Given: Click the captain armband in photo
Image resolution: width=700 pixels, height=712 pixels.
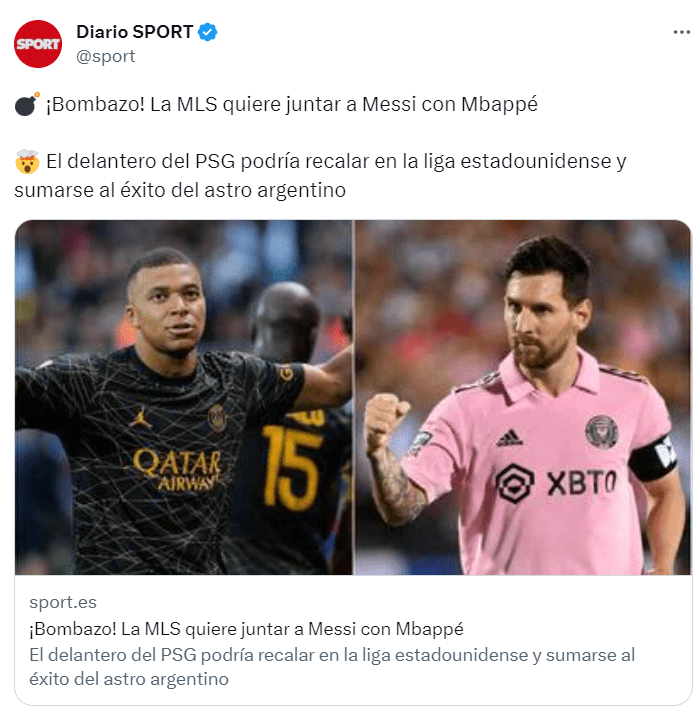Looking at the screenshot, I should click(652, 459).
